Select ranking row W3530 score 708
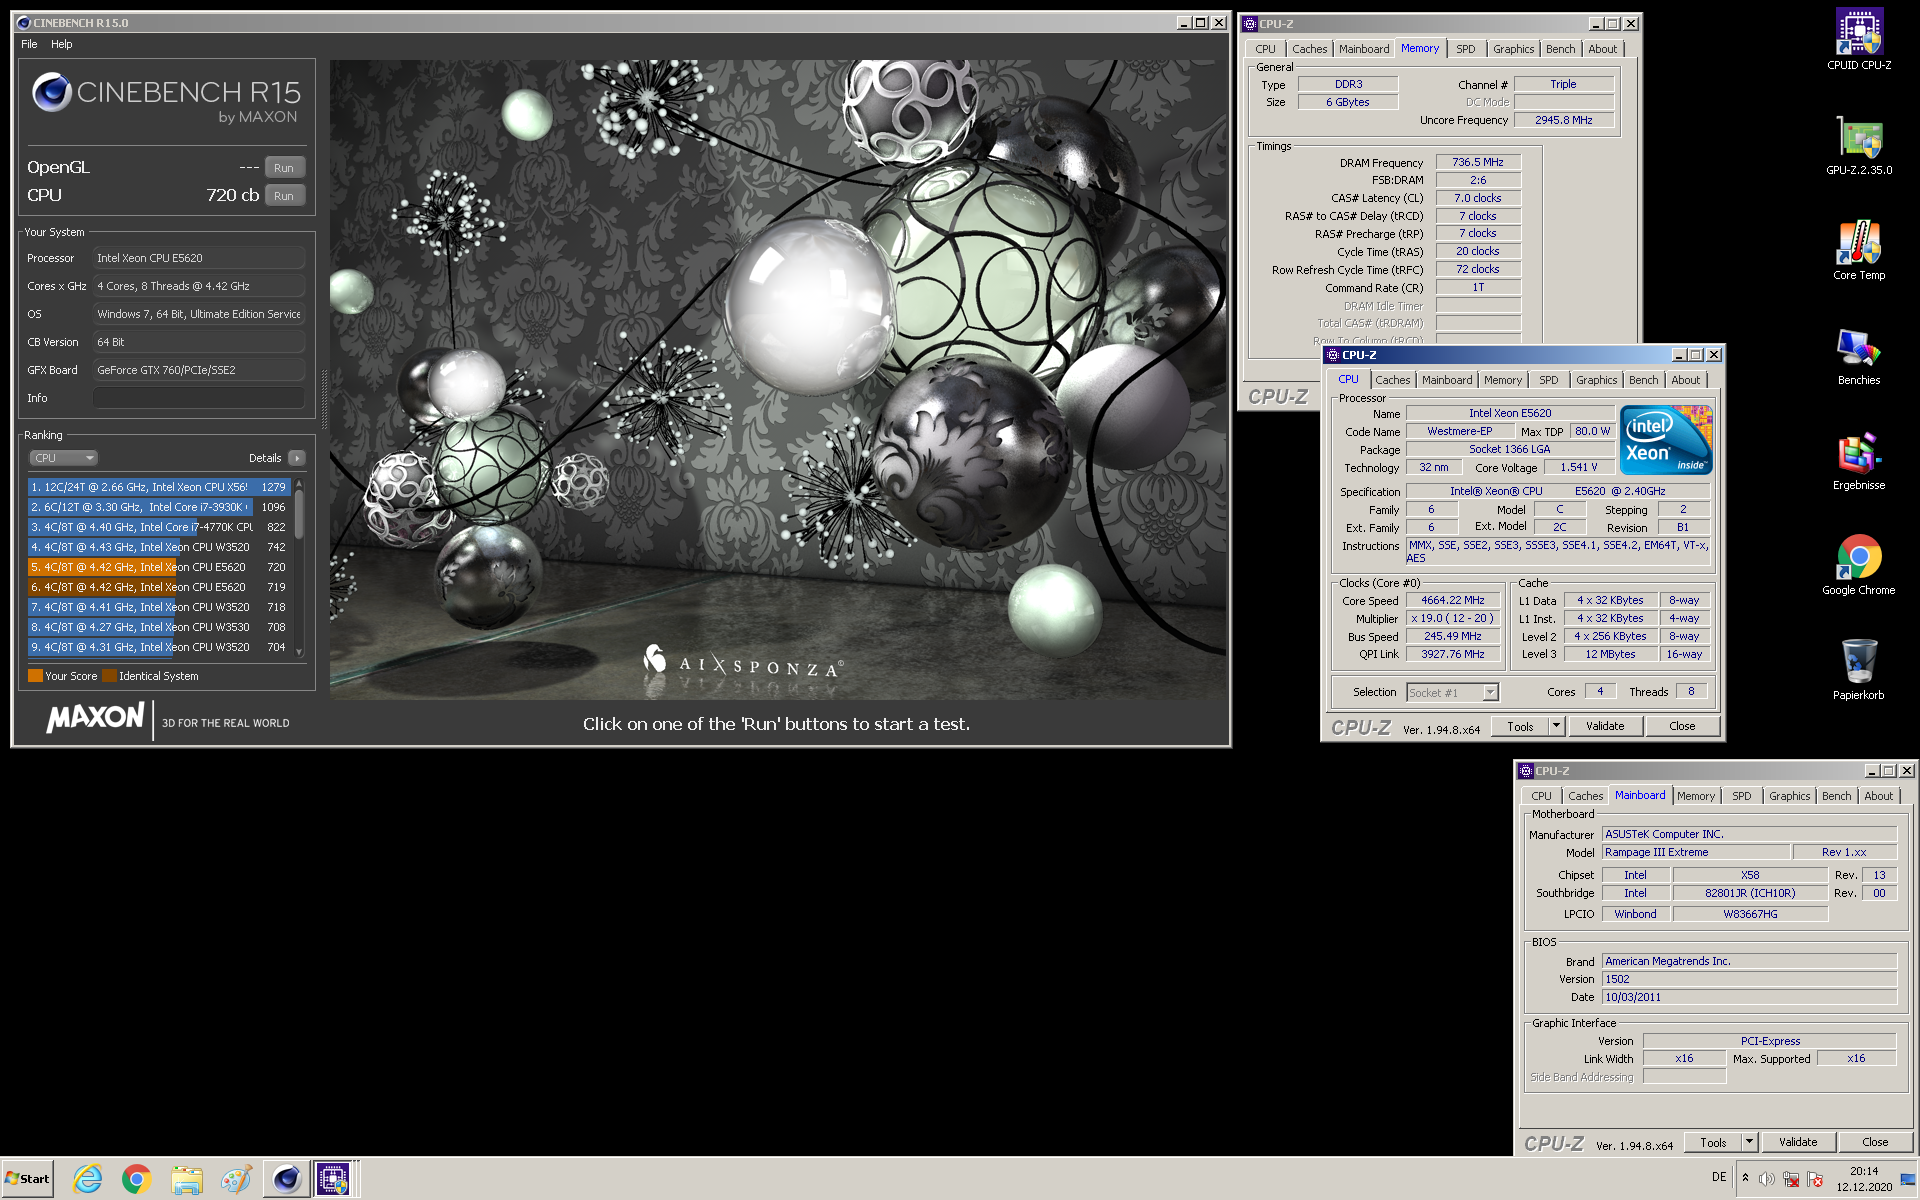The width and height of the screenshot is (1920, 1200). click(159, 627)
